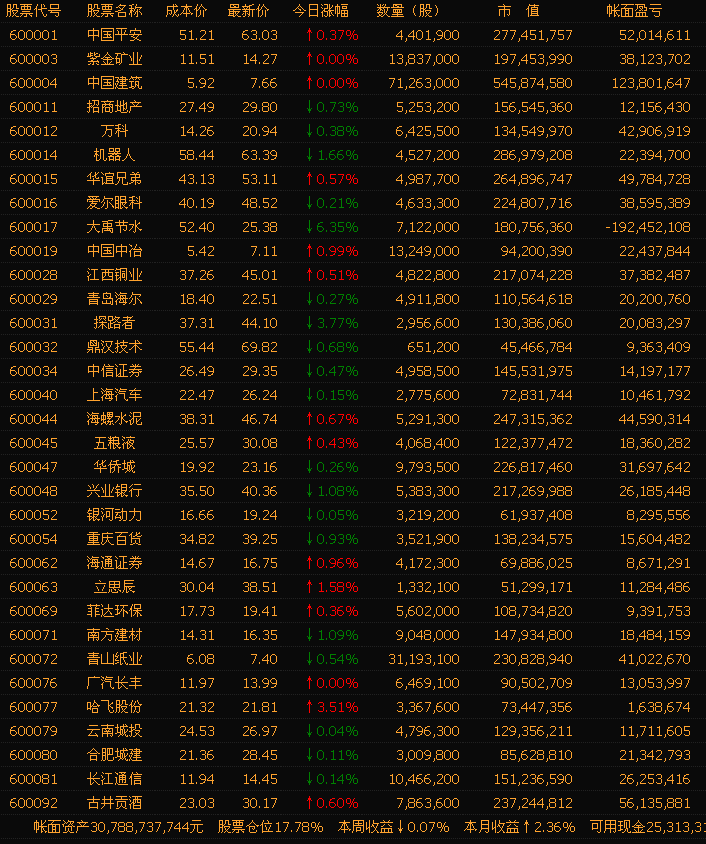Select stock code 600019
The height and width of the screenshot is (844, 706).
[x=33, y=251]
